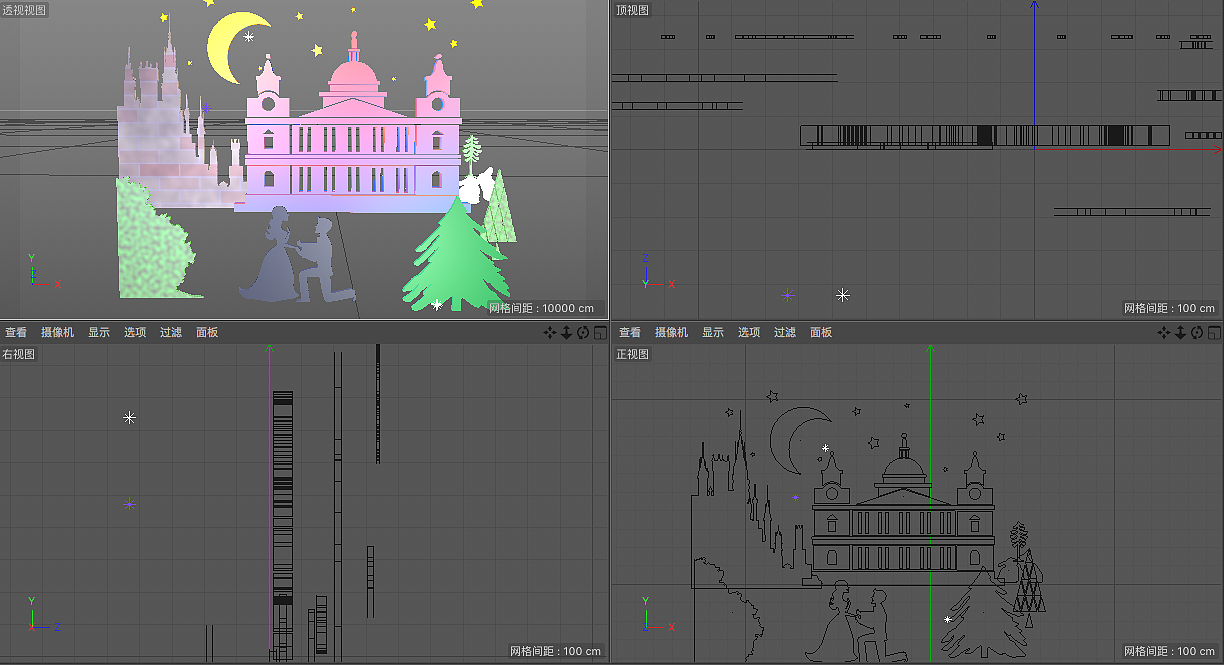The width and height of the screenshot is (1224, 665).
Task: Click the zoom view icon in the right view
Action: point(566,332)
